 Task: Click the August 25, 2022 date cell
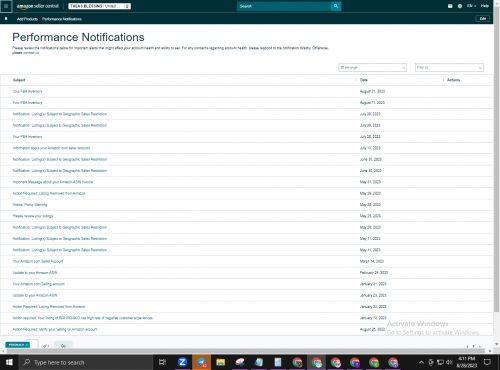point(372,329)
